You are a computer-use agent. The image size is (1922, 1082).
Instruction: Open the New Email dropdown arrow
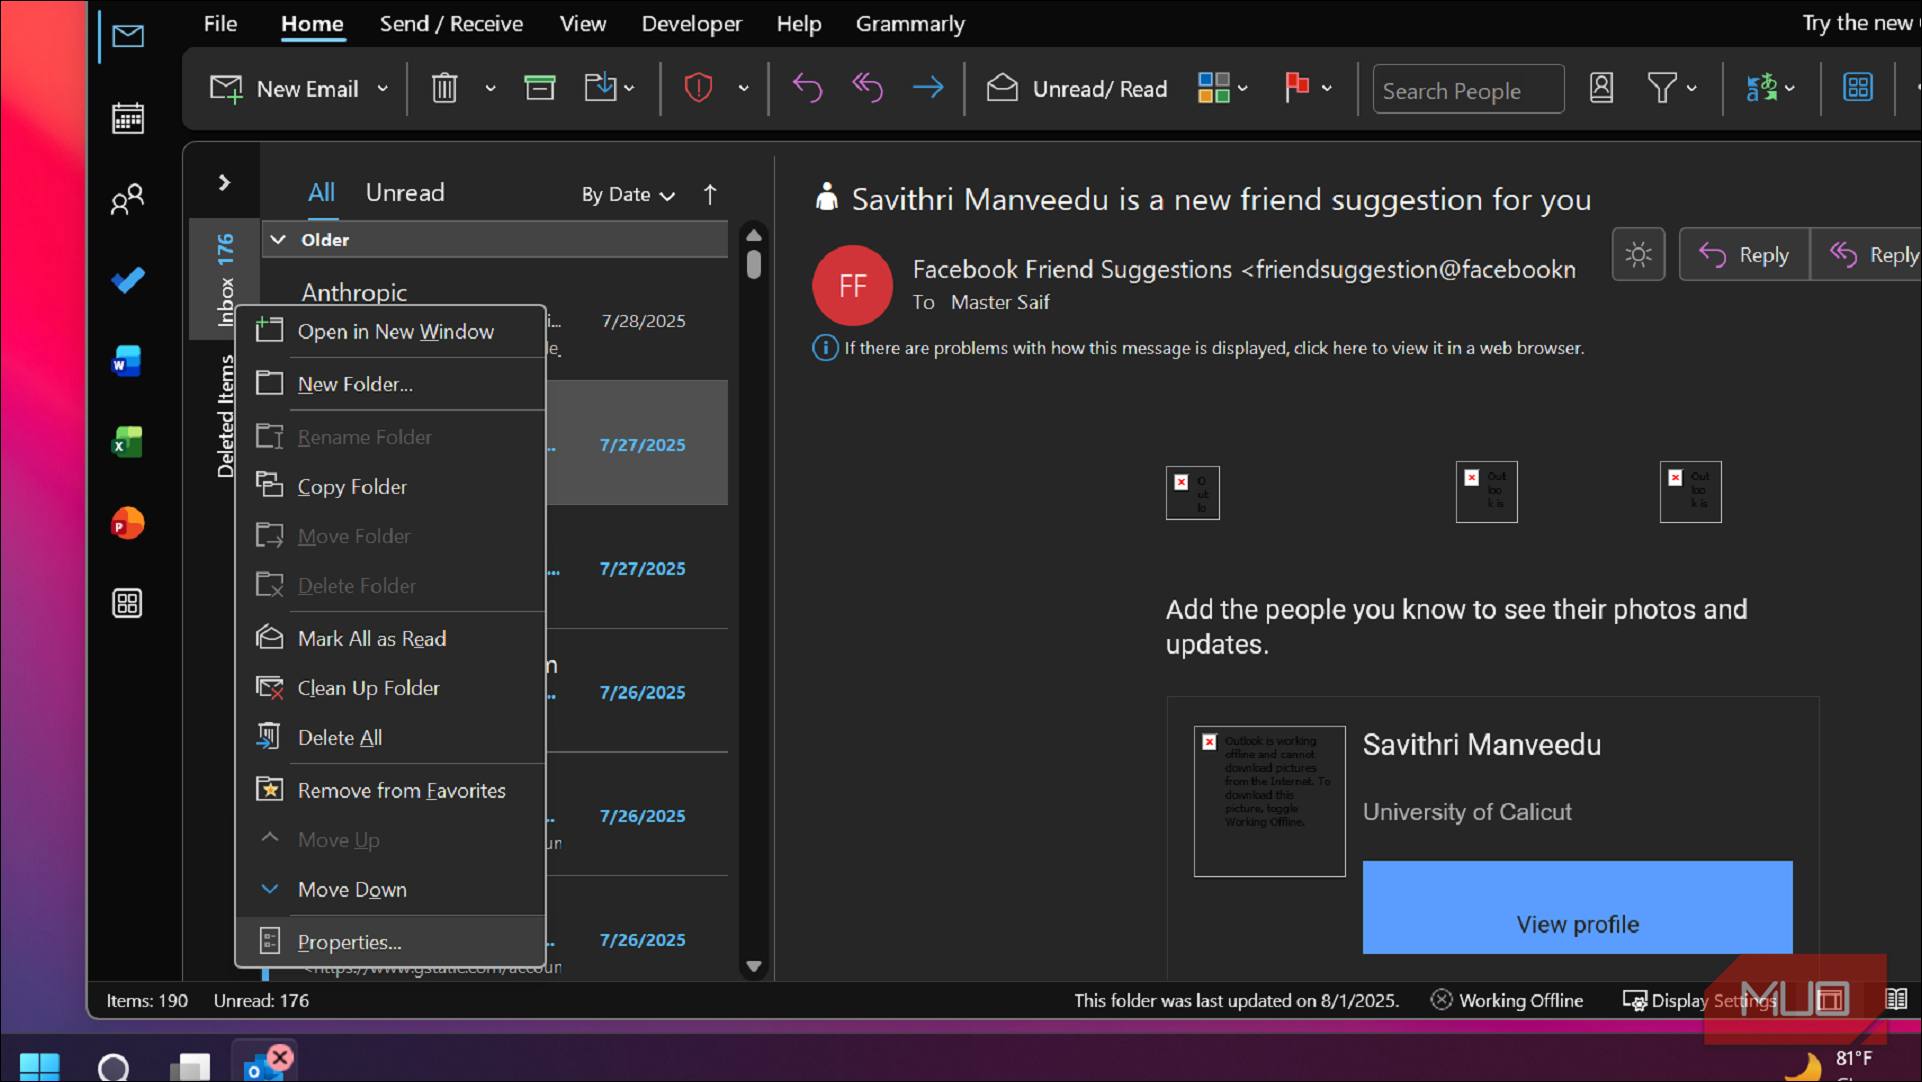(x=382, y=88)
